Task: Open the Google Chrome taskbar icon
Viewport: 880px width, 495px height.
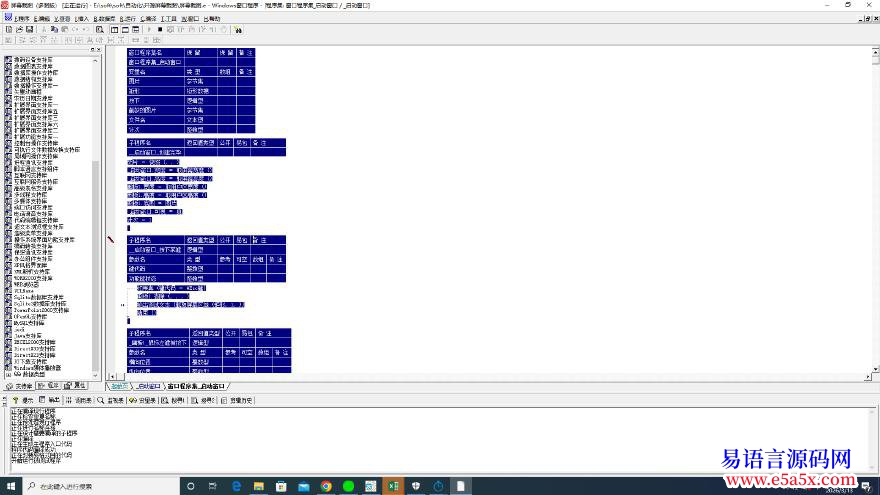Action: pos(326,486)
